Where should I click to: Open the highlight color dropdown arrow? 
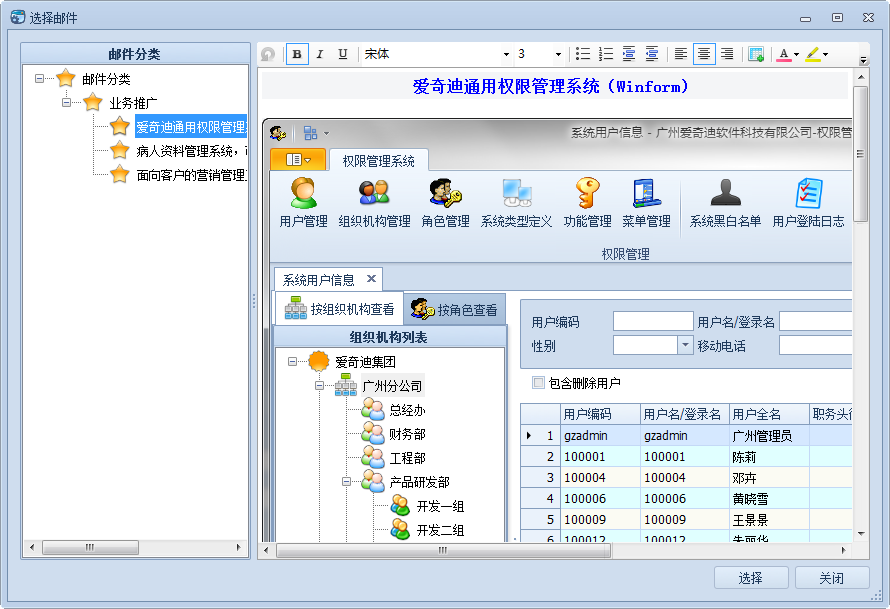click(825, 54)
